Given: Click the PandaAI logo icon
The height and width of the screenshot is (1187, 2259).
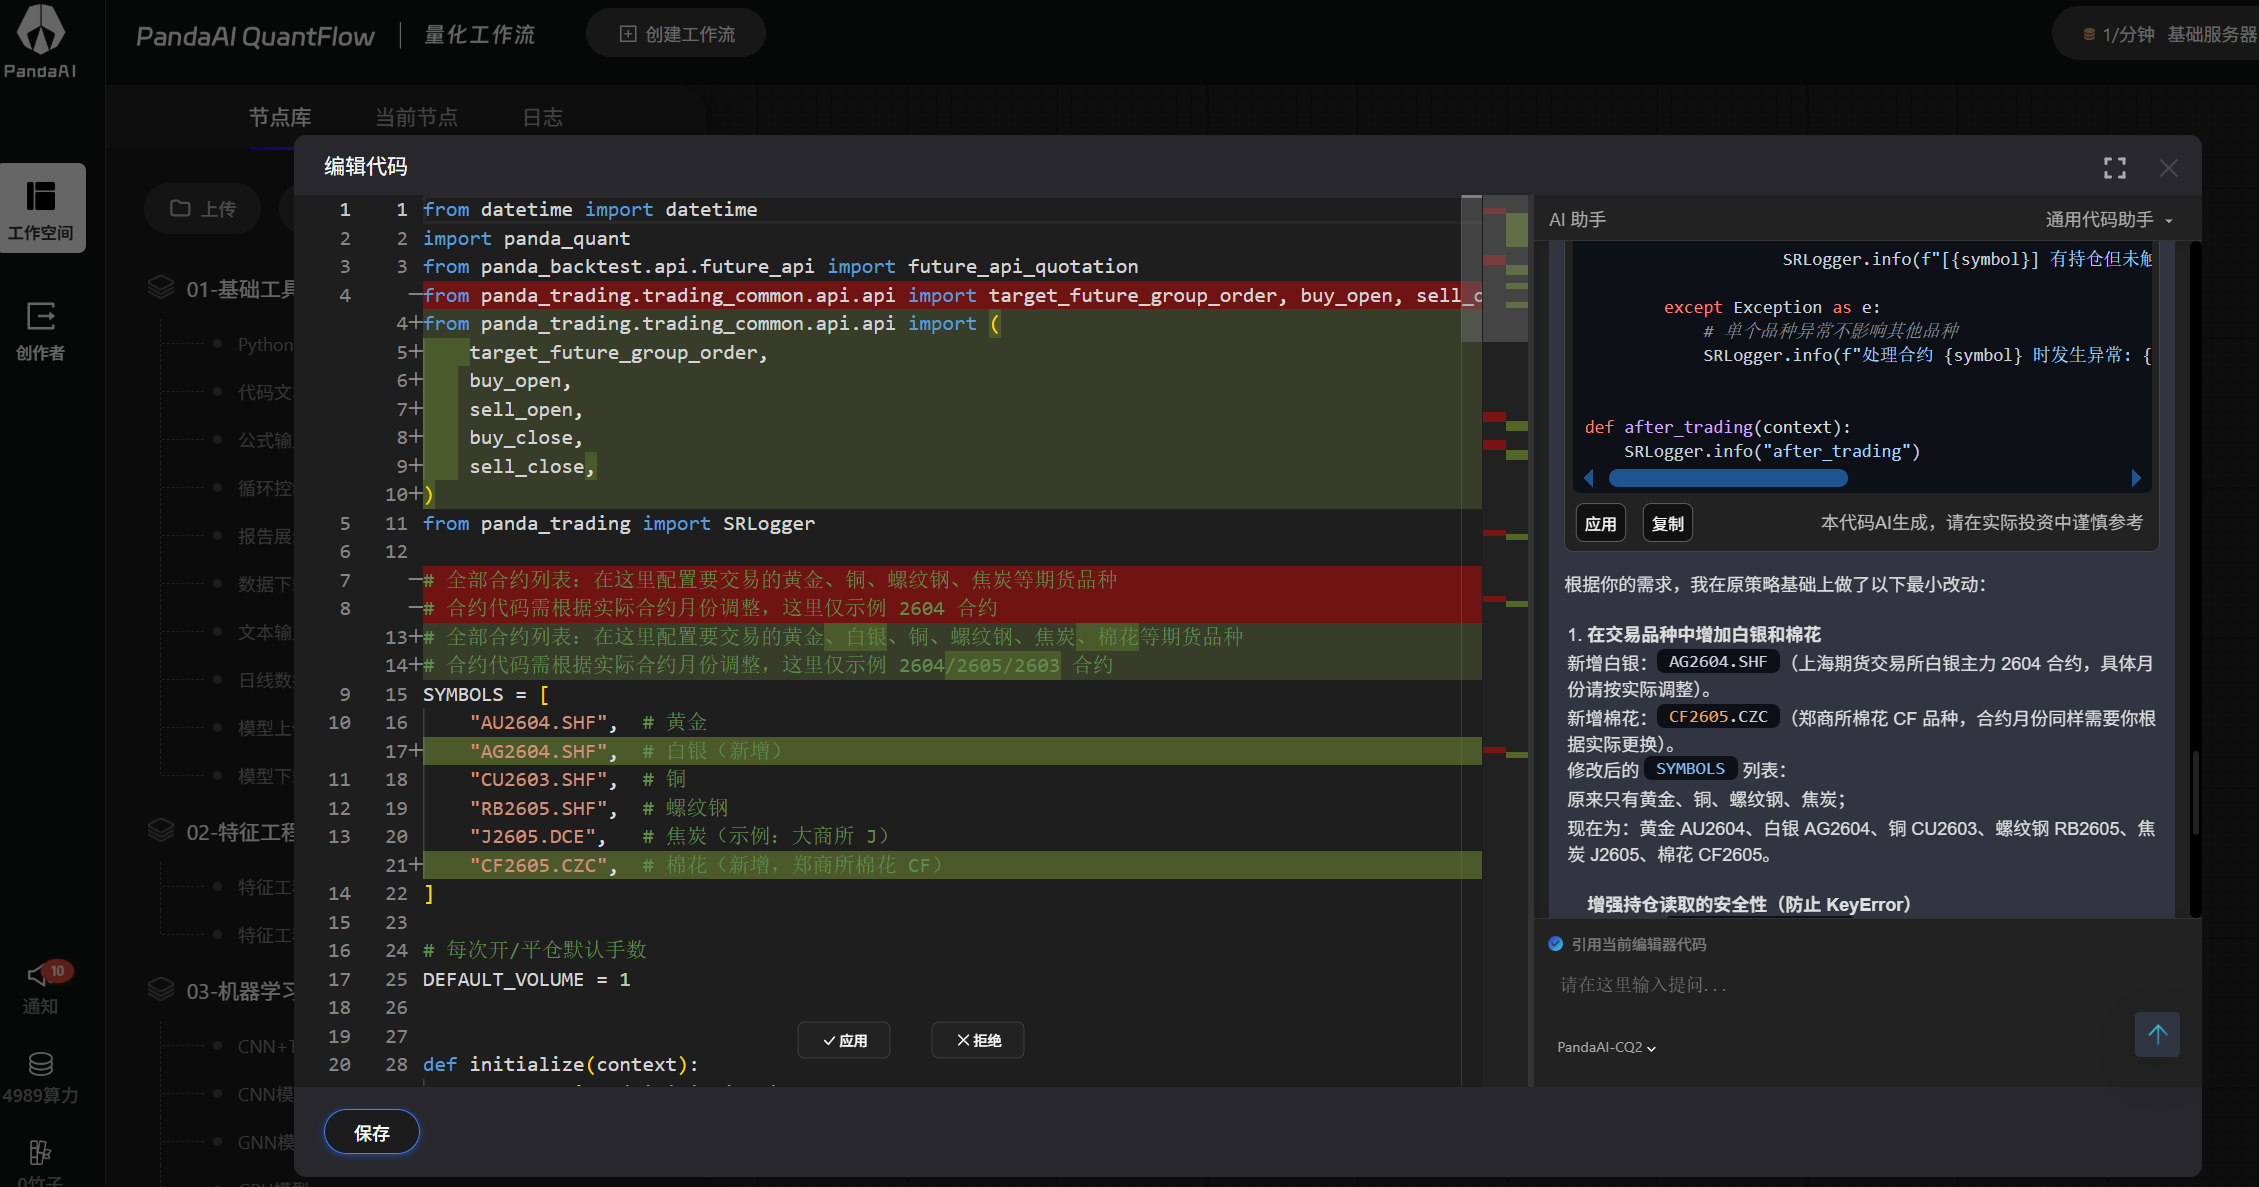Looking at the screenshot, I should click(x=41, y=31).
